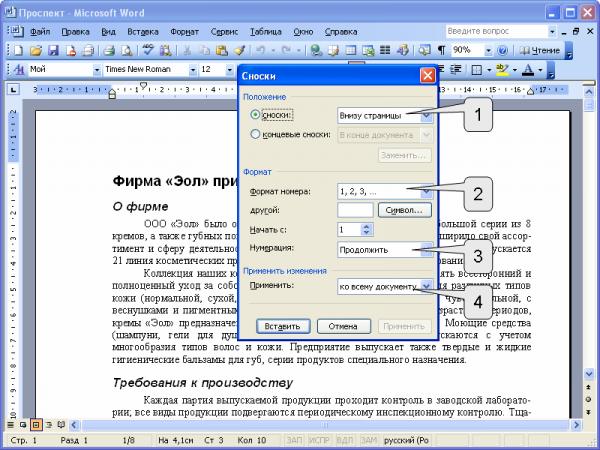The height and width of the screenshot is (450, 600).
Task: Open footnote position "Внизу страницы" dropdown
Action: pos(427,116)
